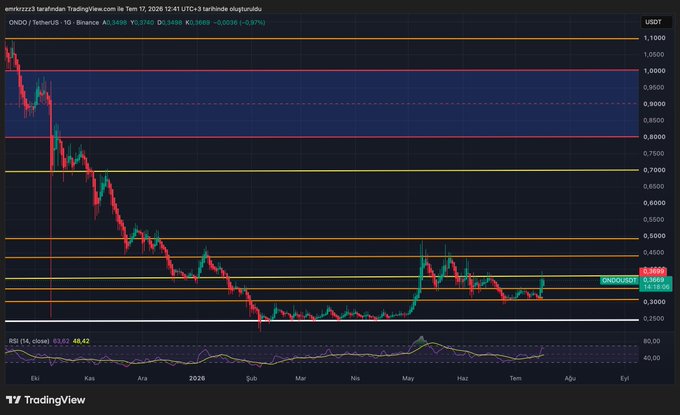Click the 0,7000 price axis label
This screenshot has width=680, height=415.
click(x=654, y=170)
